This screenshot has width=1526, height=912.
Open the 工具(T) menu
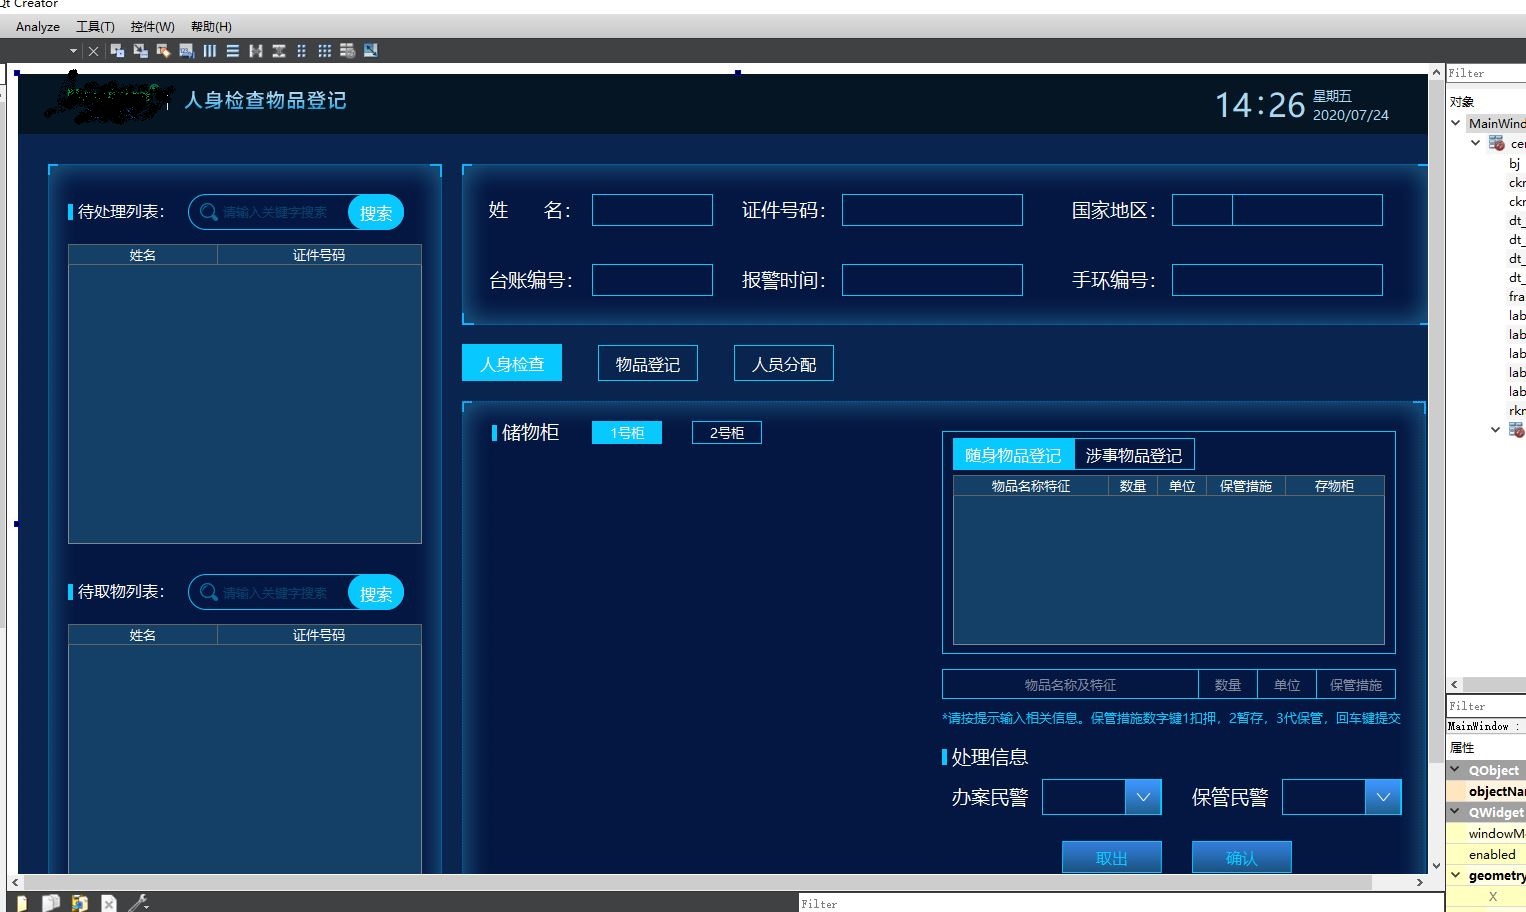95,27
